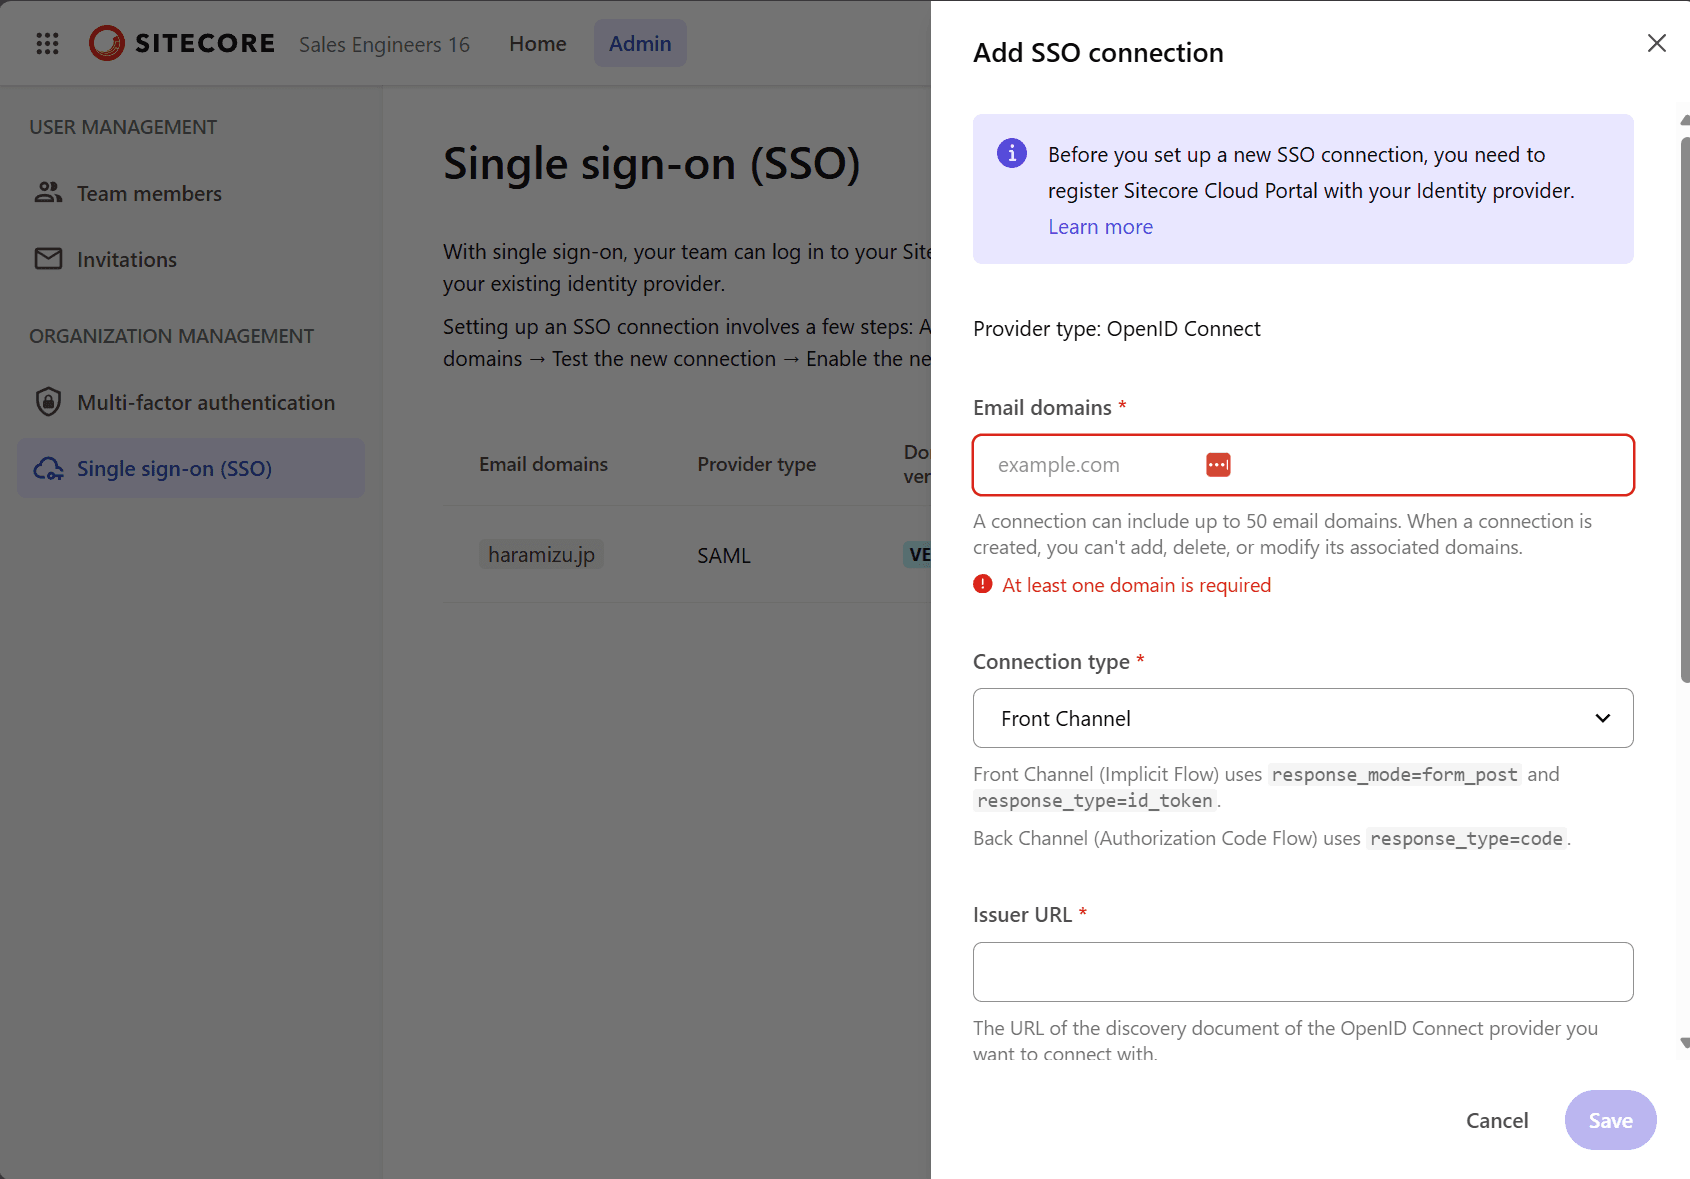Image resolution: width=1690 pixels, height=1179 pixels.
Task: Focus the Email domains text field
Action: (x=1090, y=465)
